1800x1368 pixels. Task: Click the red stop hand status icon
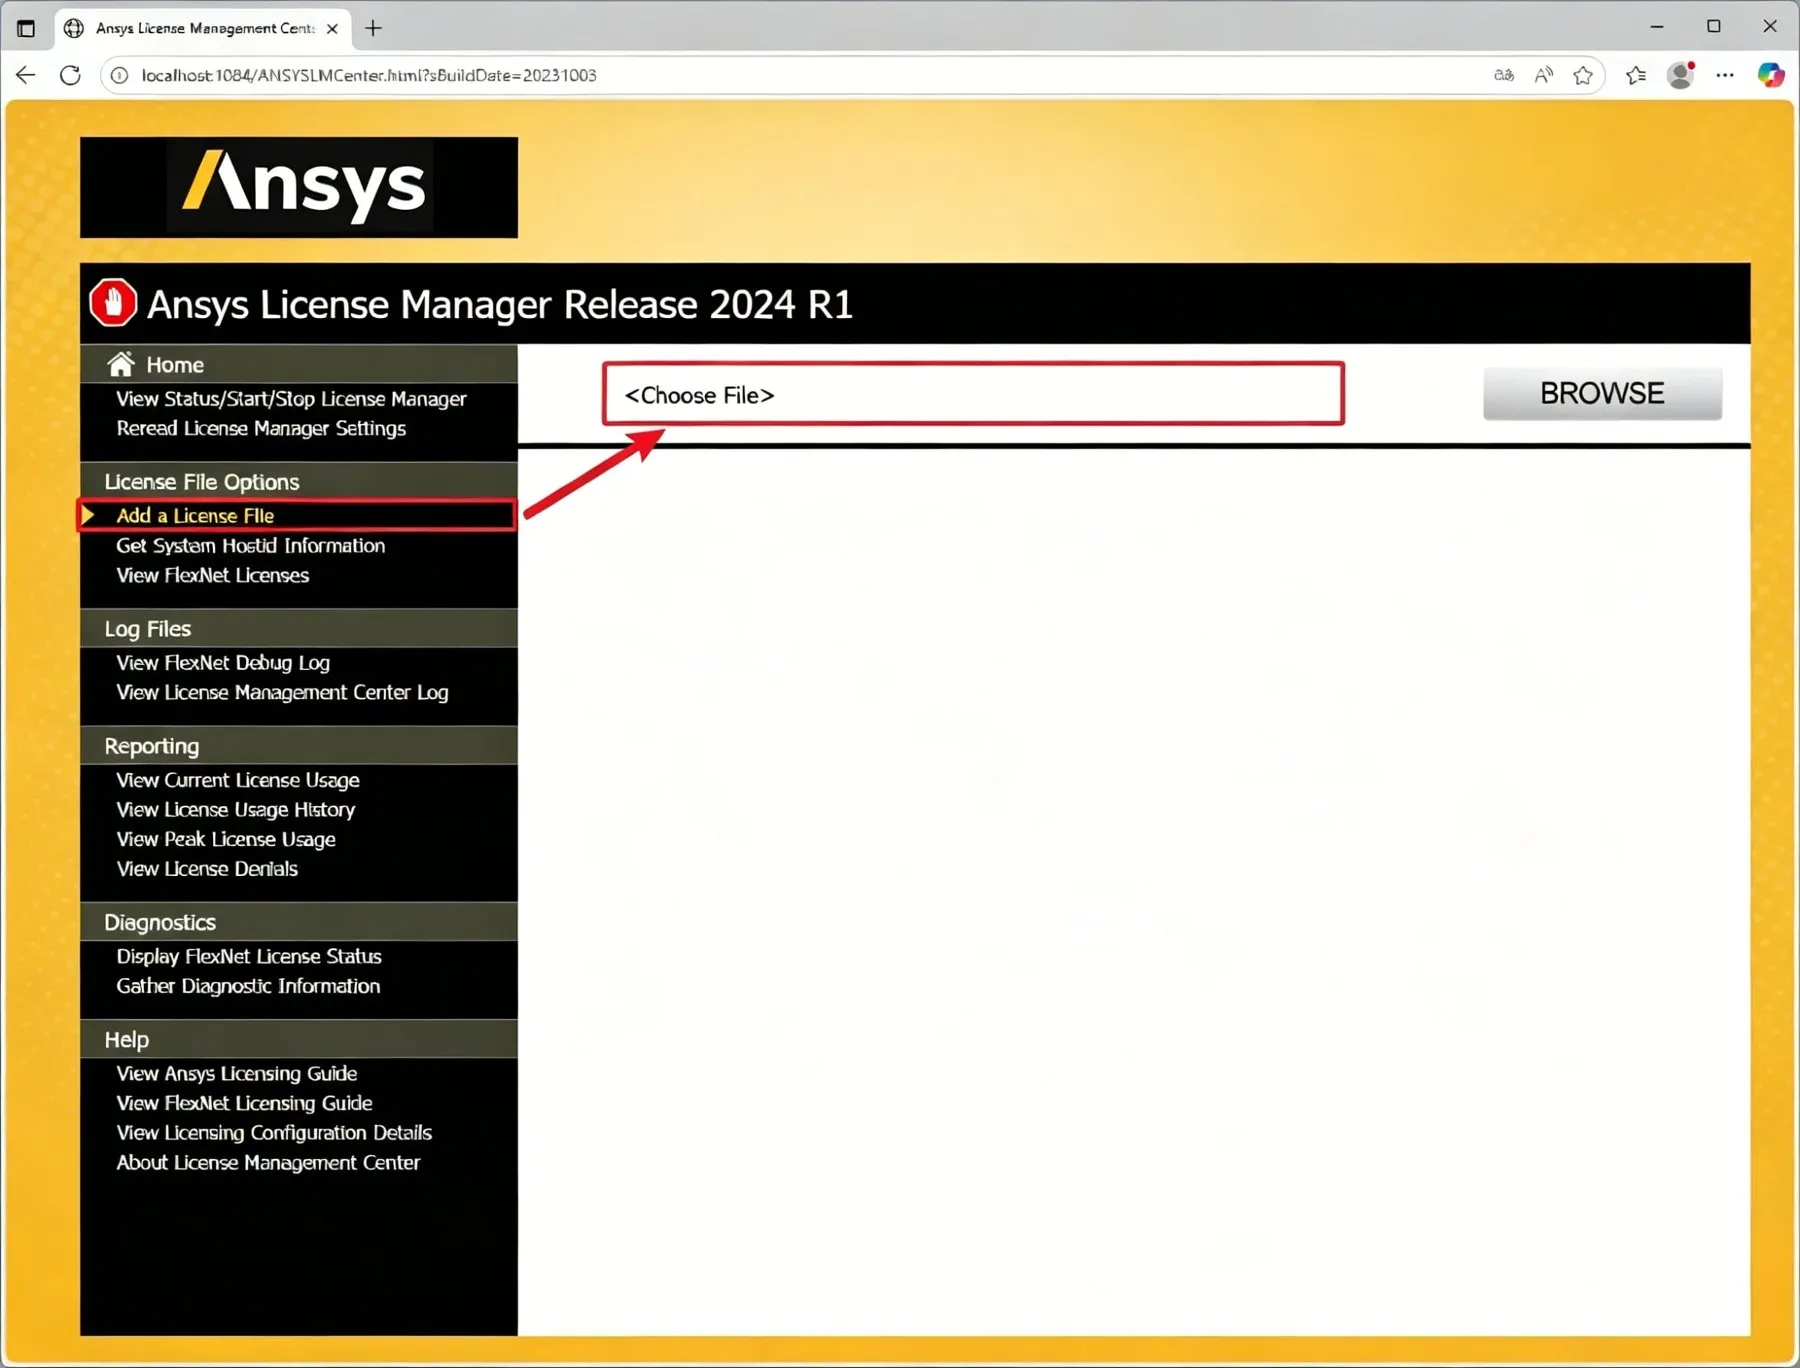[113, 302]
